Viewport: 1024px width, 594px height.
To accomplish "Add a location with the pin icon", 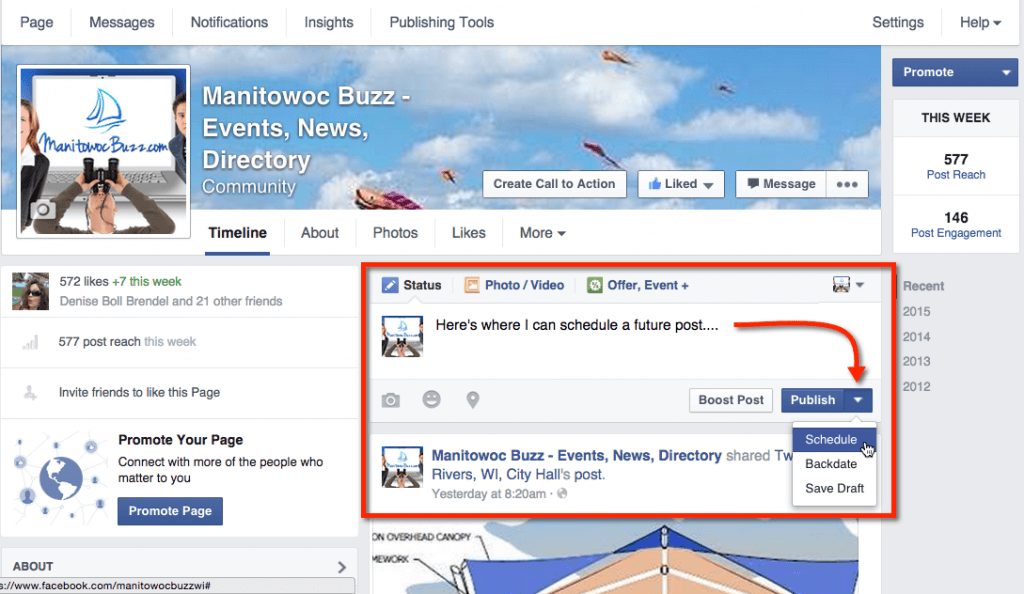I will [473, 399].
